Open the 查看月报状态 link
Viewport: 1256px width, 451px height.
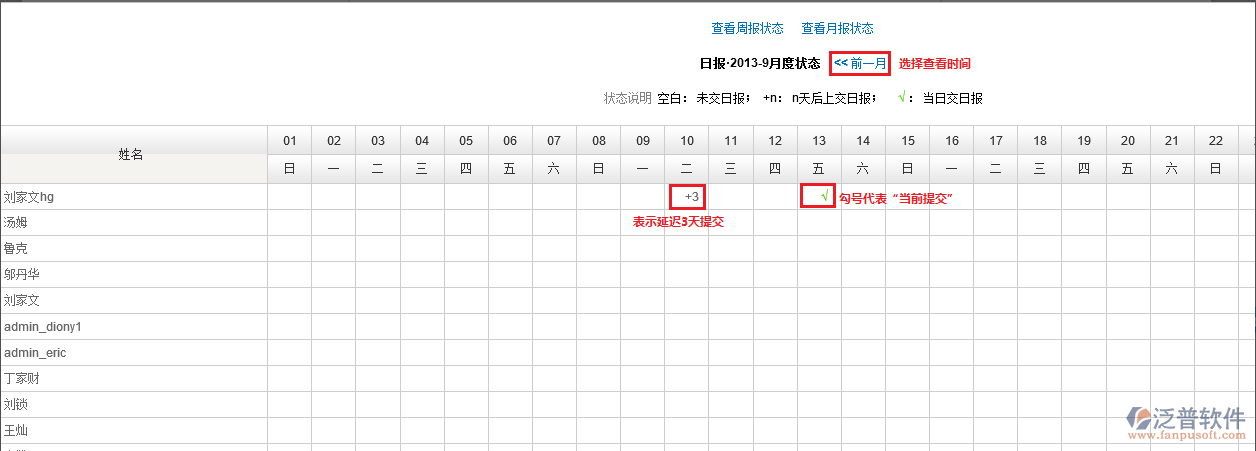pyautogui.click(x=837, y=28)
